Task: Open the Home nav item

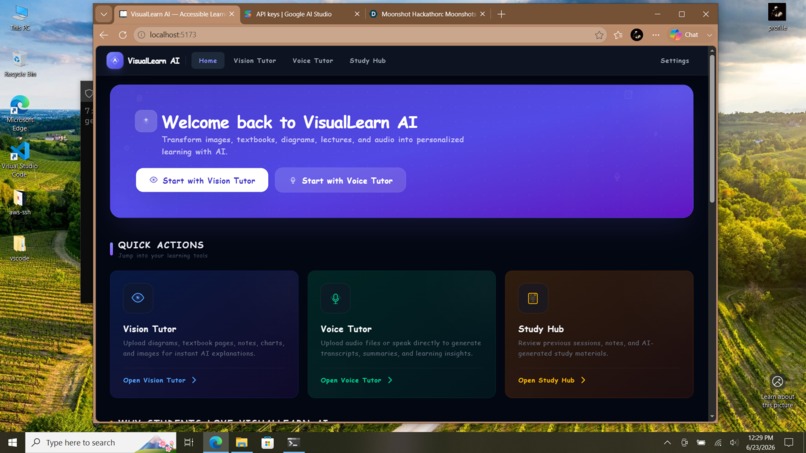Action: pos(208,61)
